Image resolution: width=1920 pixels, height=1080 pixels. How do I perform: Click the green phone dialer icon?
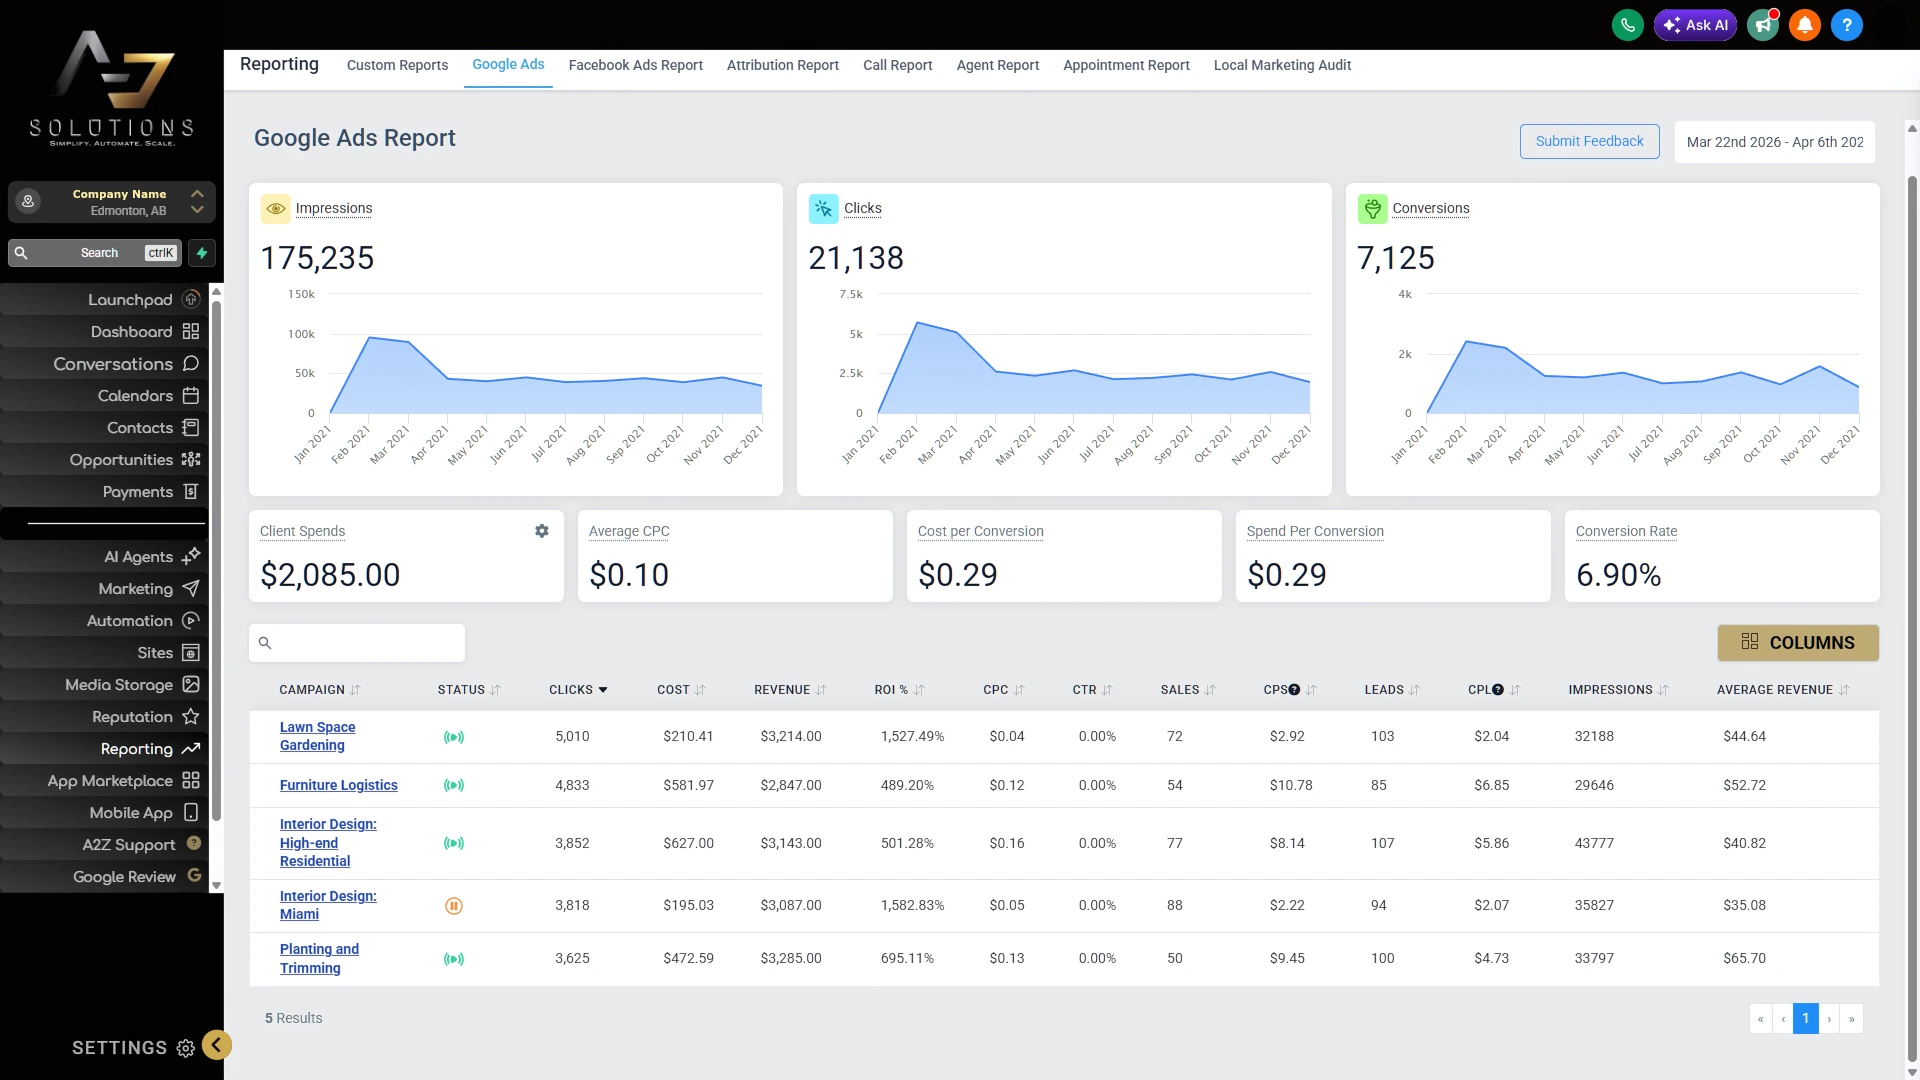click(x=1627, y=25)
